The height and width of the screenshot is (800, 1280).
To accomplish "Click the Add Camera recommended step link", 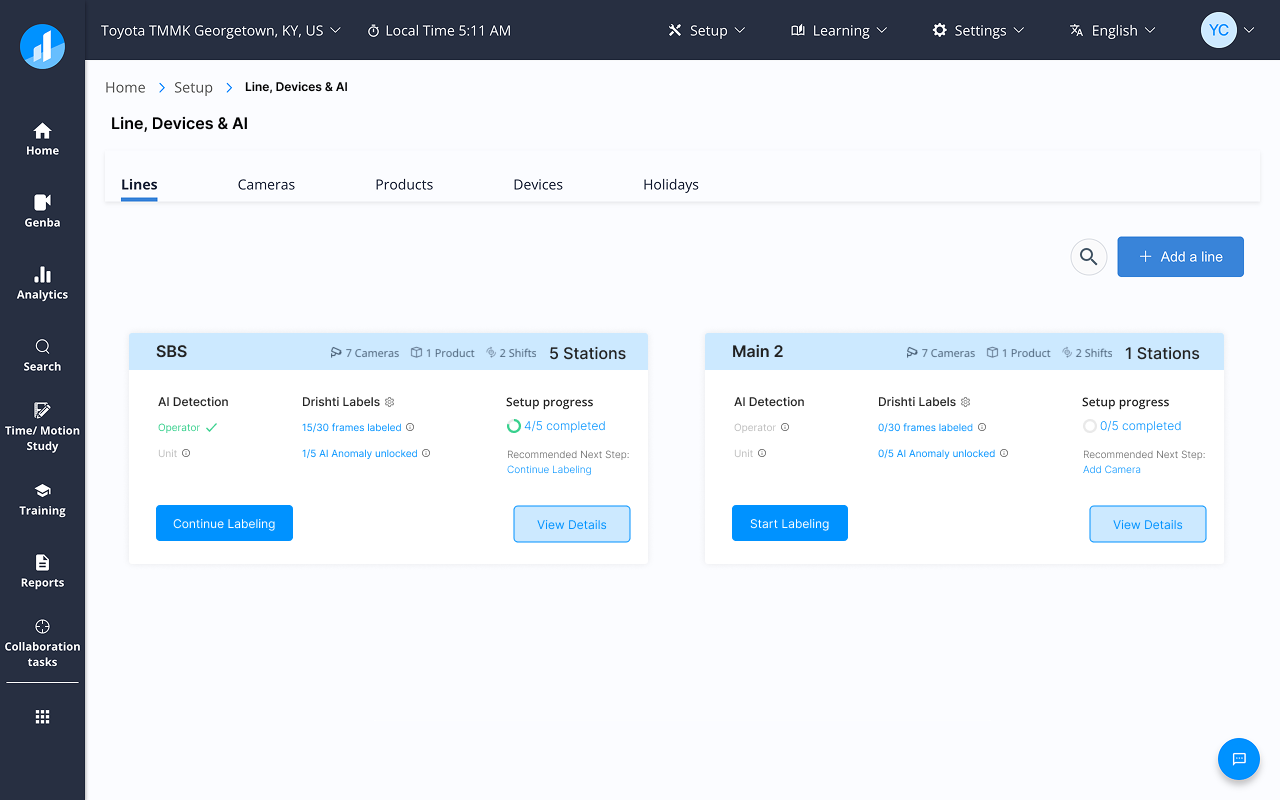I will [x=1112, y=469].
